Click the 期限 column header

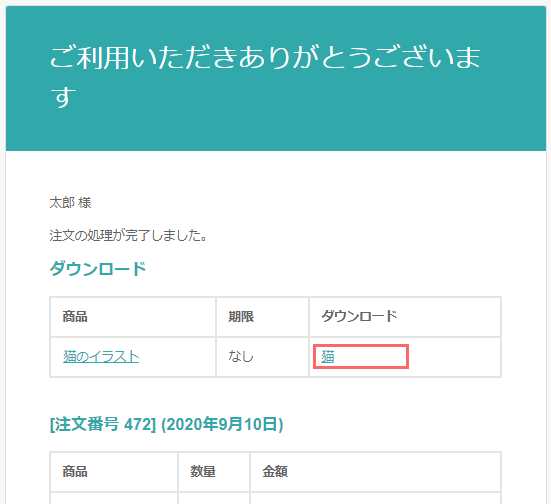[241, 316]
